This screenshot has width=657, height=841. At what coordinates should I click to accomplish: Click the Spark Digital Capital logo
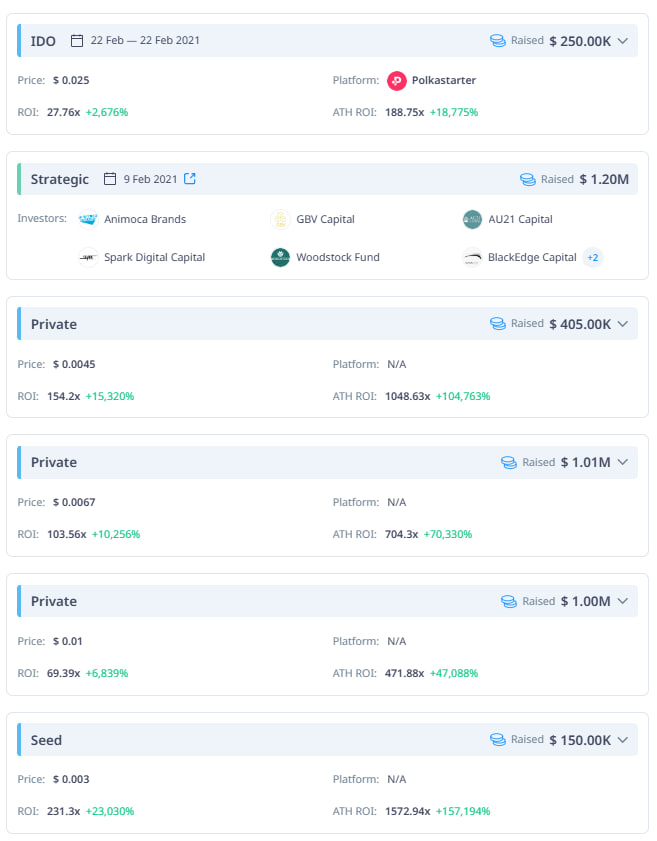coord(87,257)
